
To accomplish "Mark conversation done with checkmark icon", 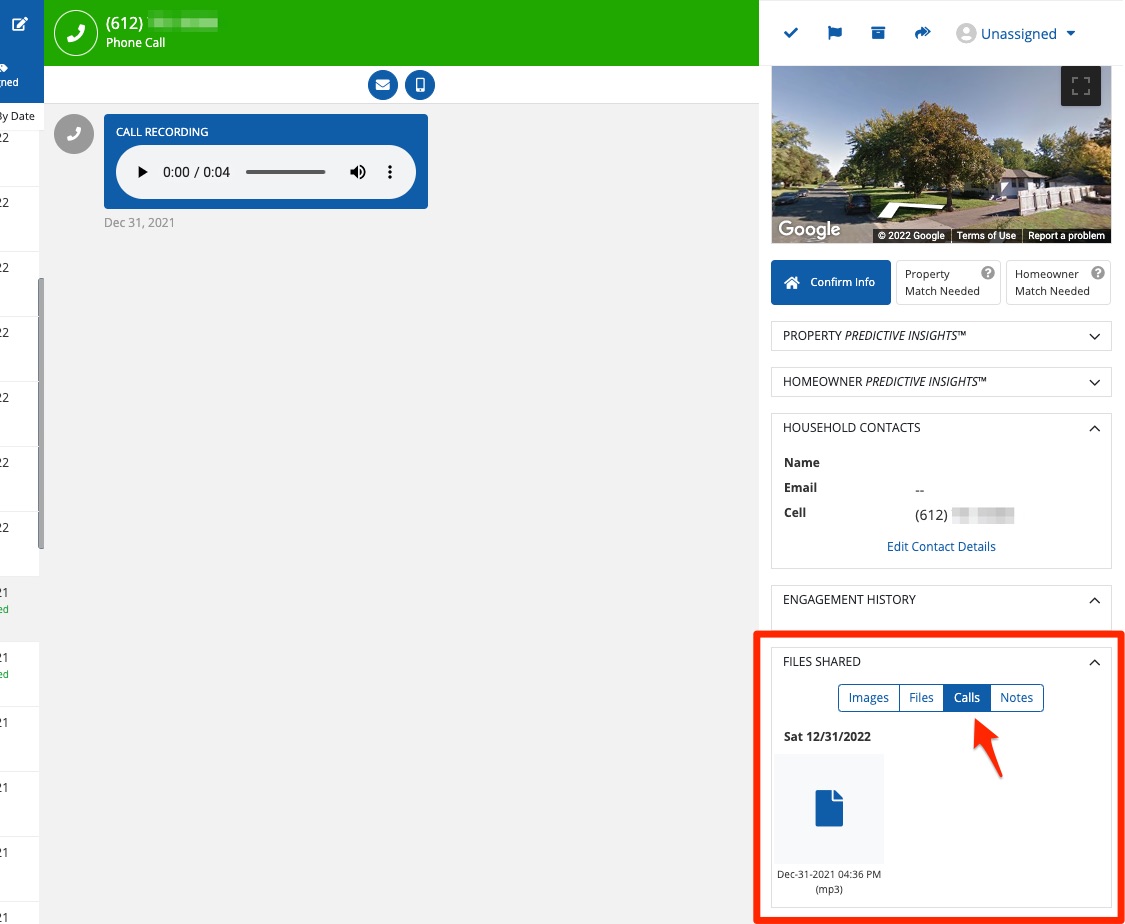I will coord(791,33).
